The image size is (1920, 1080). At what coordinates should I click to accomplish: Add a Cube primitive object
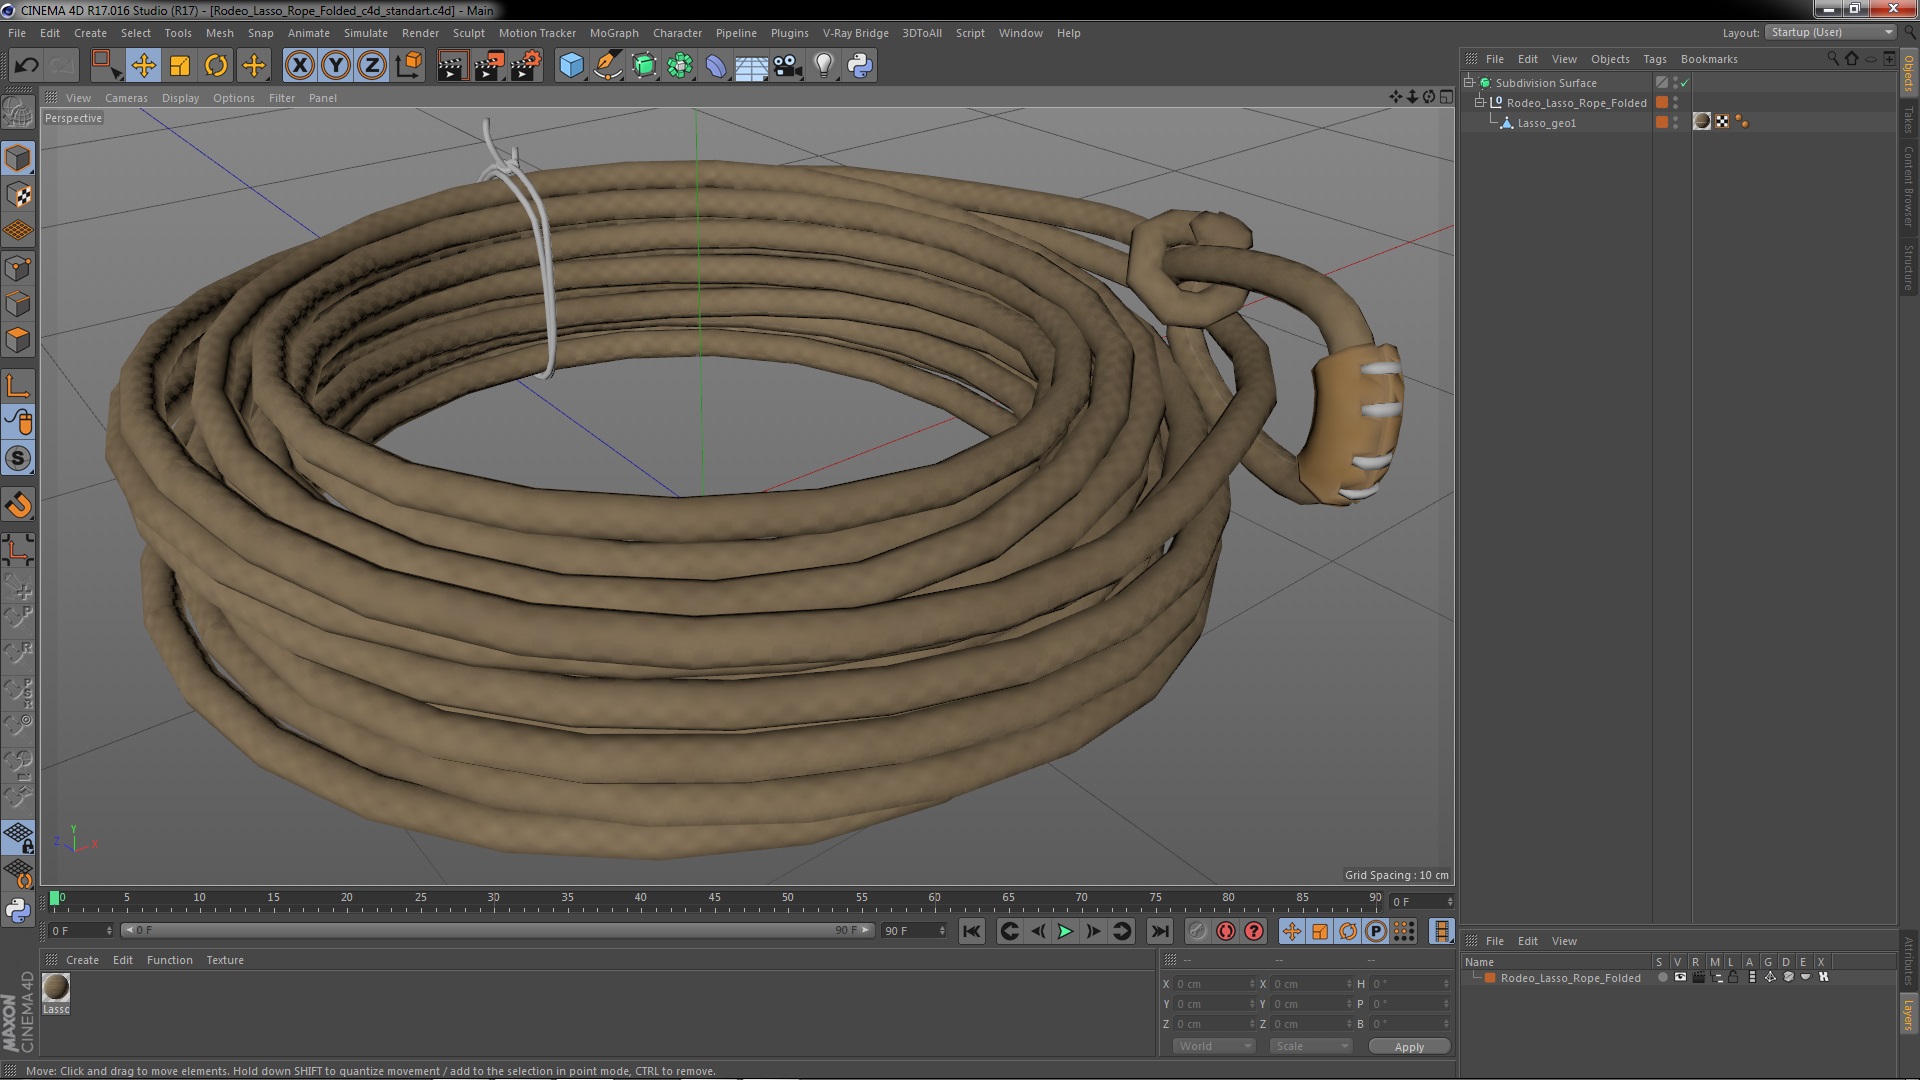point(571,66)
